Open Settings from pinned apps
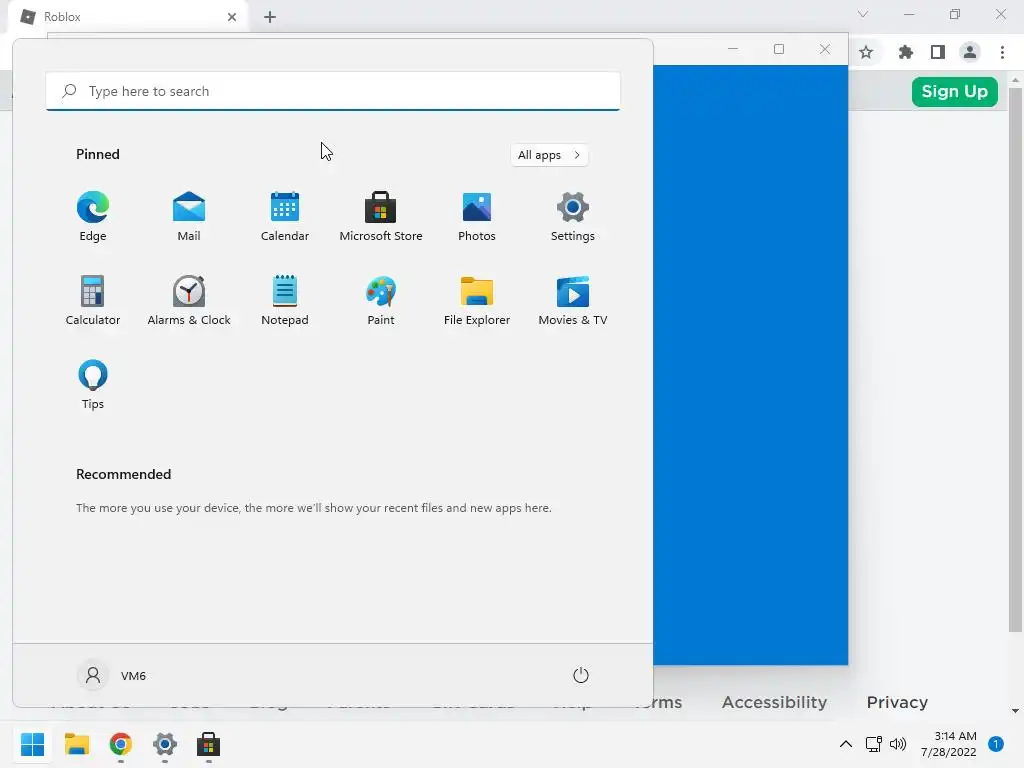The height and width of the screenshot is (768, 1024). coord(573,217)
